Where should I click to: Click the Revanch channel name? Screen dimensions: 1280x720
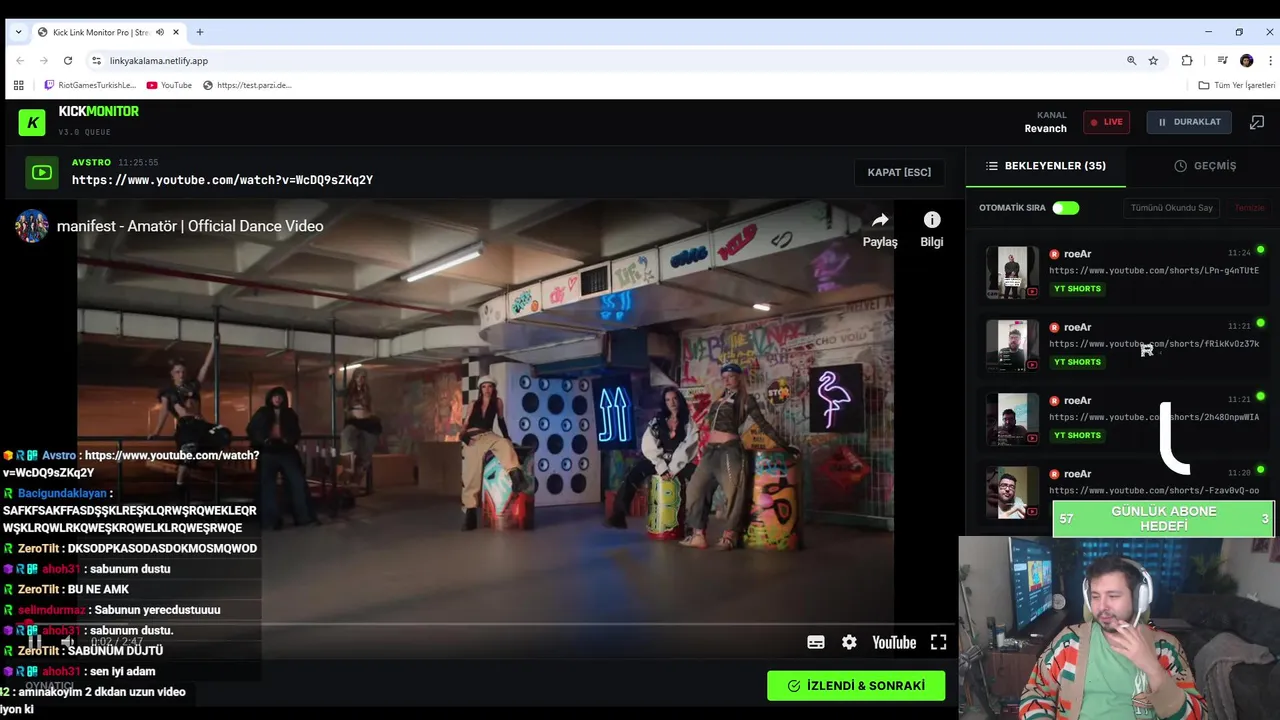(1045, 128)
